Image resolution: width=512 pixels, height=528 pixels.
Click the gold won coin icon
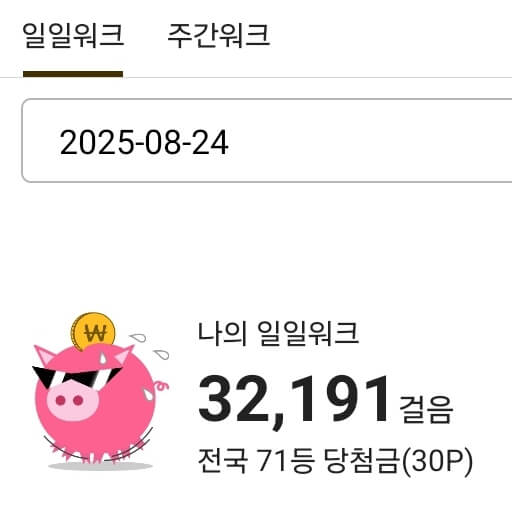pos(93,331)
